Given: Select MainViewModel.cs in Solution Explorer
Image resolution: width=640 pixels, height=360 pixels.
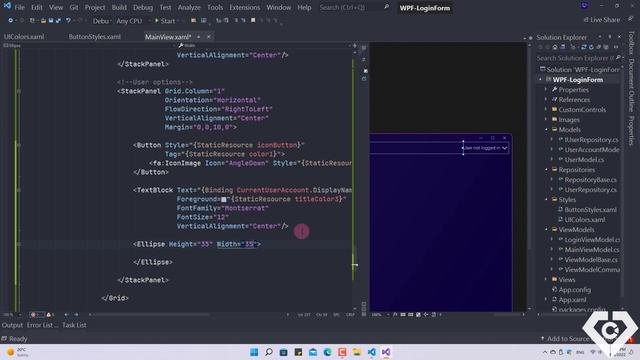Looking at the screenshot, I should tap(591, 250).
